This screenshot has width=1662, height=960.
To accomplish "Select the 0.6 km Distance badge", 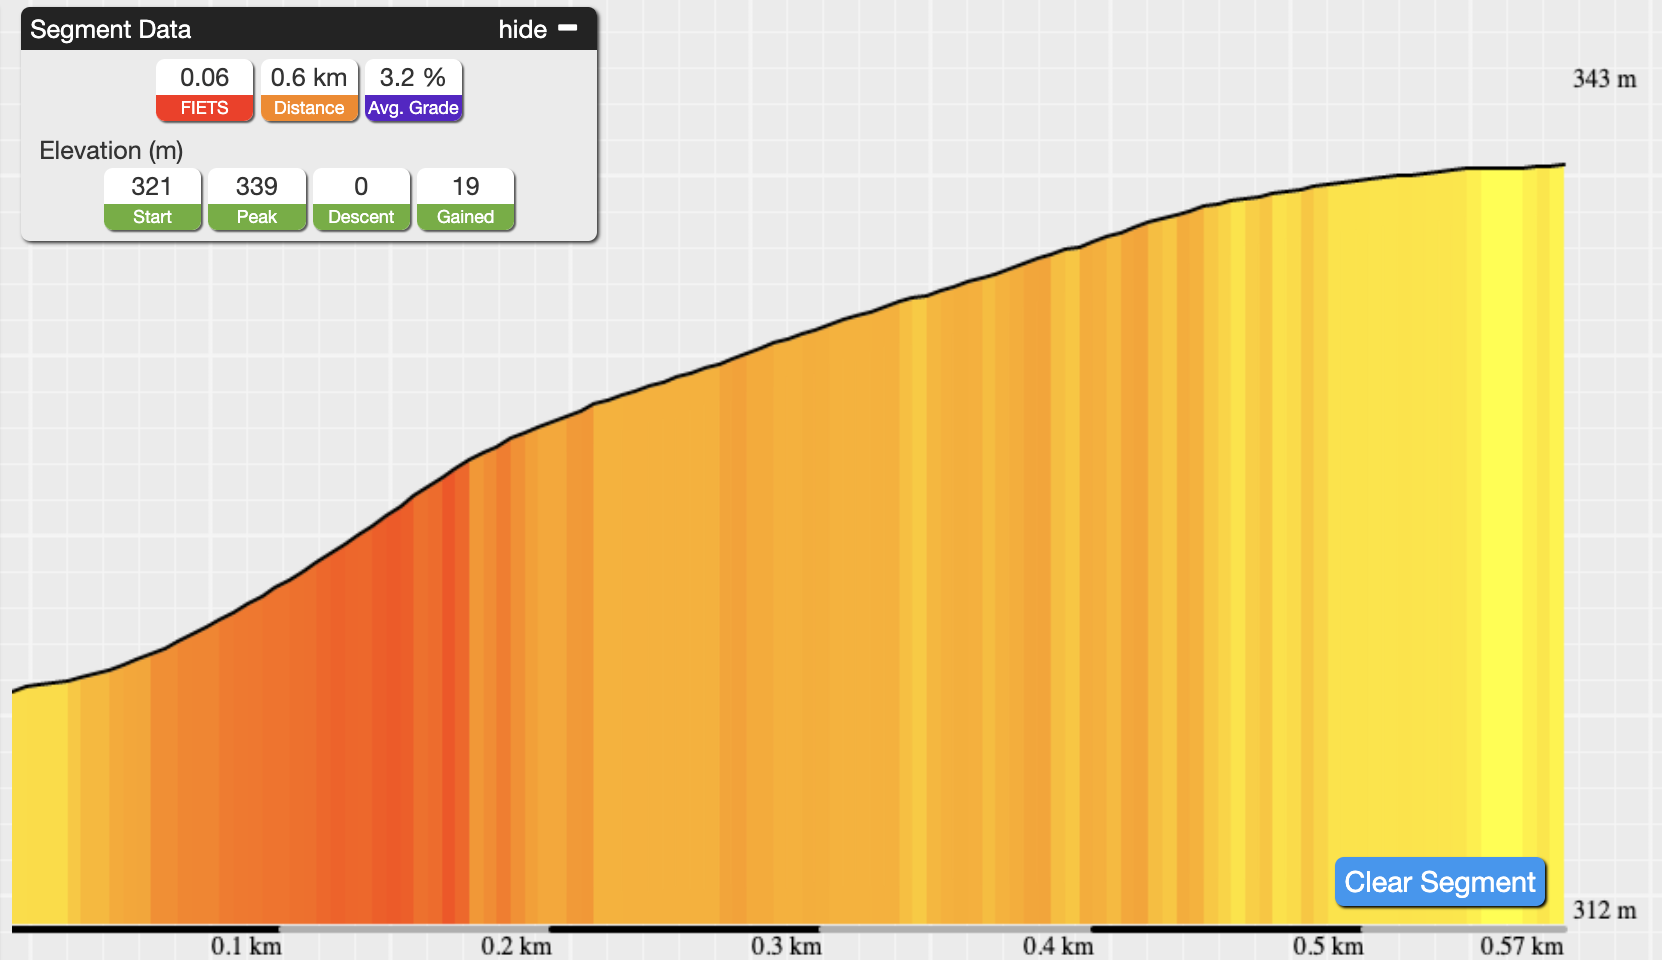I will 309,91.
